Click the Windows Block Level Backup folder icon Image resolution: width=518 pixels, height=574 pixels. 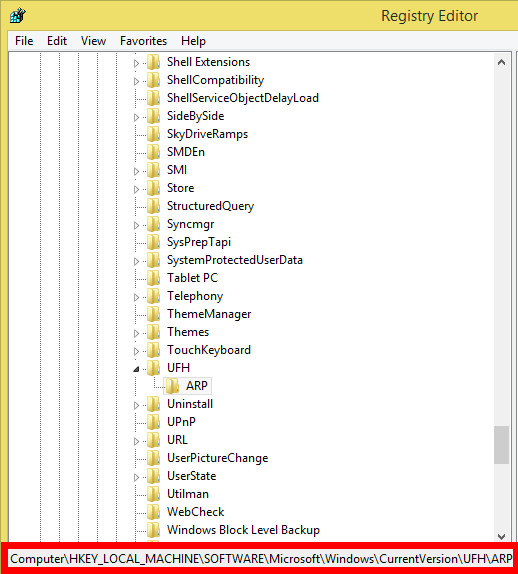click(154, 530)
